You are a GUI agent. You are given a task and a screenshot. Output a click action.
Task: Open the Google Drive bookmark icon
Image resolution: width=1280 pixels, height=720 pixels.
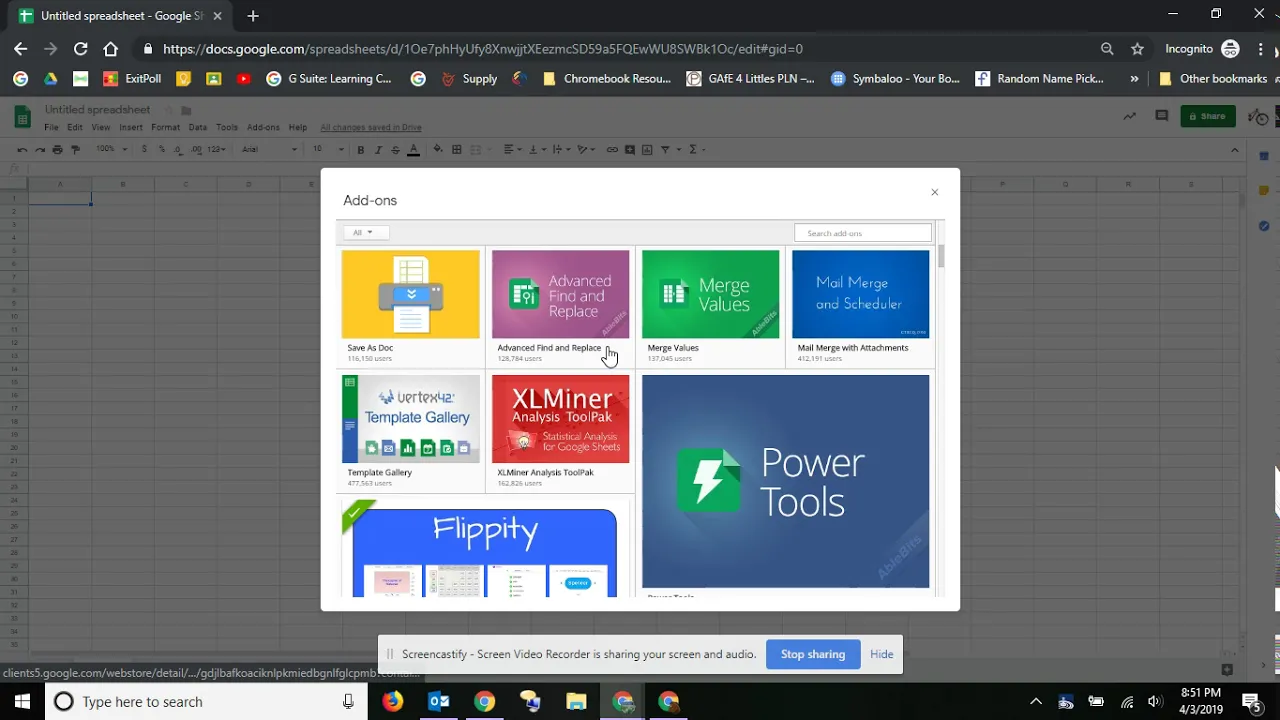(x=50, y=78)
